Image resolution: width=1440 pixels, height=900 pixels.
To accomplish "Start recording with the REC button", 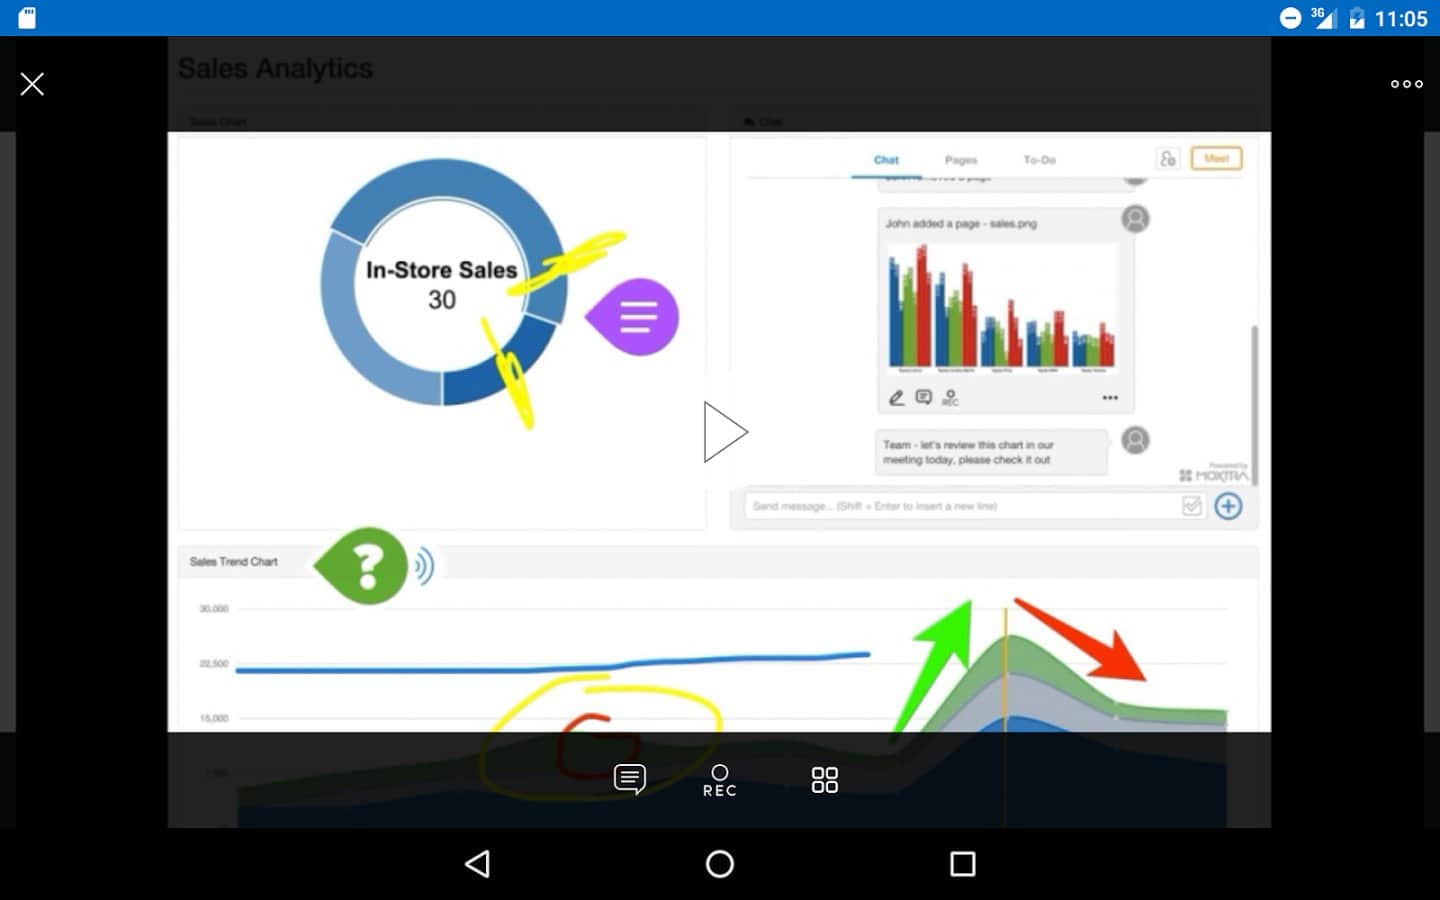I will [x=719, y=780].
